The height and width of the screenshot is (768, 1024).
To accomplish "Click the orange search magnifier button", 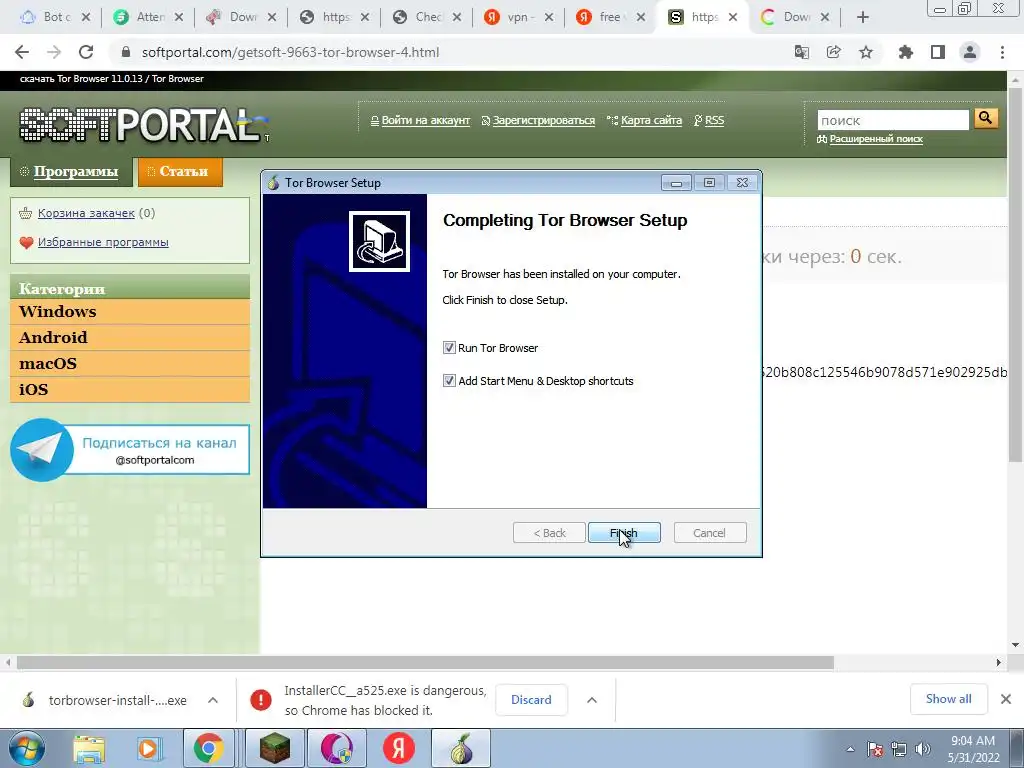I will 986,118.
